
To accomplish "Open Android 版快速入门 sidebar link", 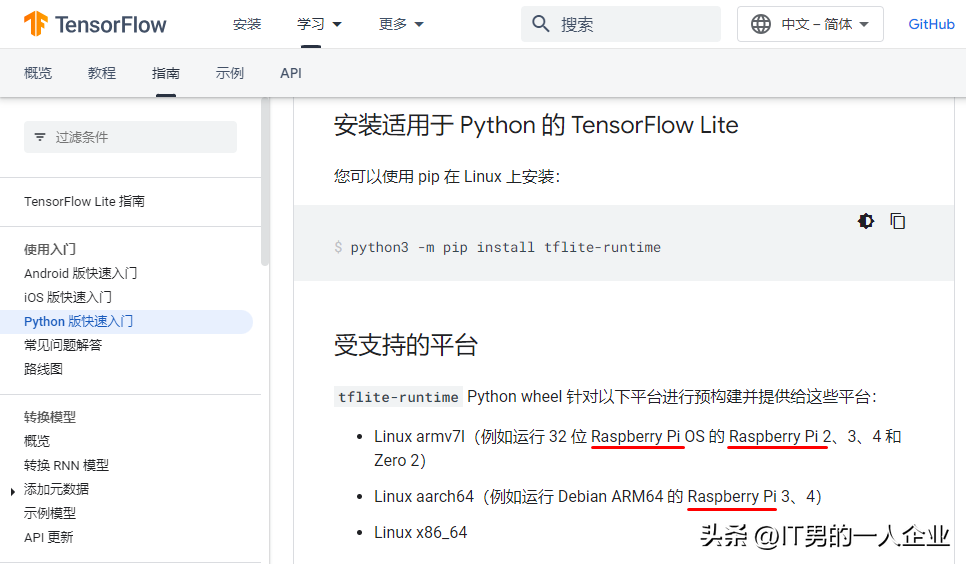I will tap(81, 273).
